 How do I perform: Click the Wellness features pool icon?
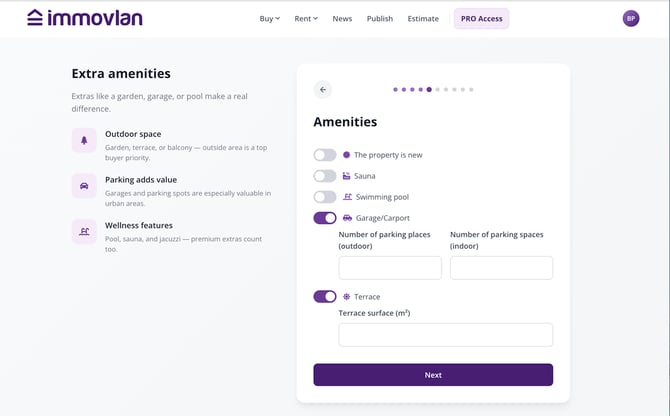coord(84,231)
